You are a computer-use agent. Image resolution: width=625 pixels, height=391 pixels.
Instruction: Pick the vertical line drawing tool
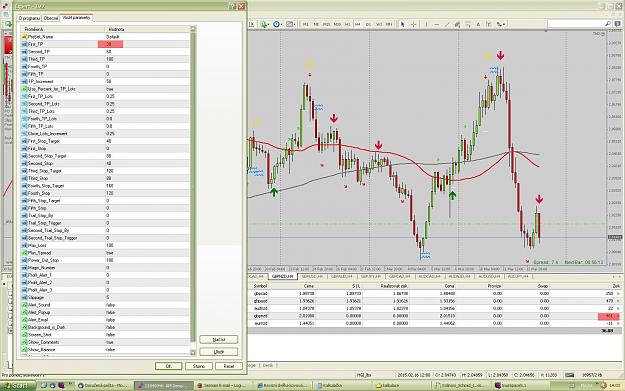[x=426, y=24]
